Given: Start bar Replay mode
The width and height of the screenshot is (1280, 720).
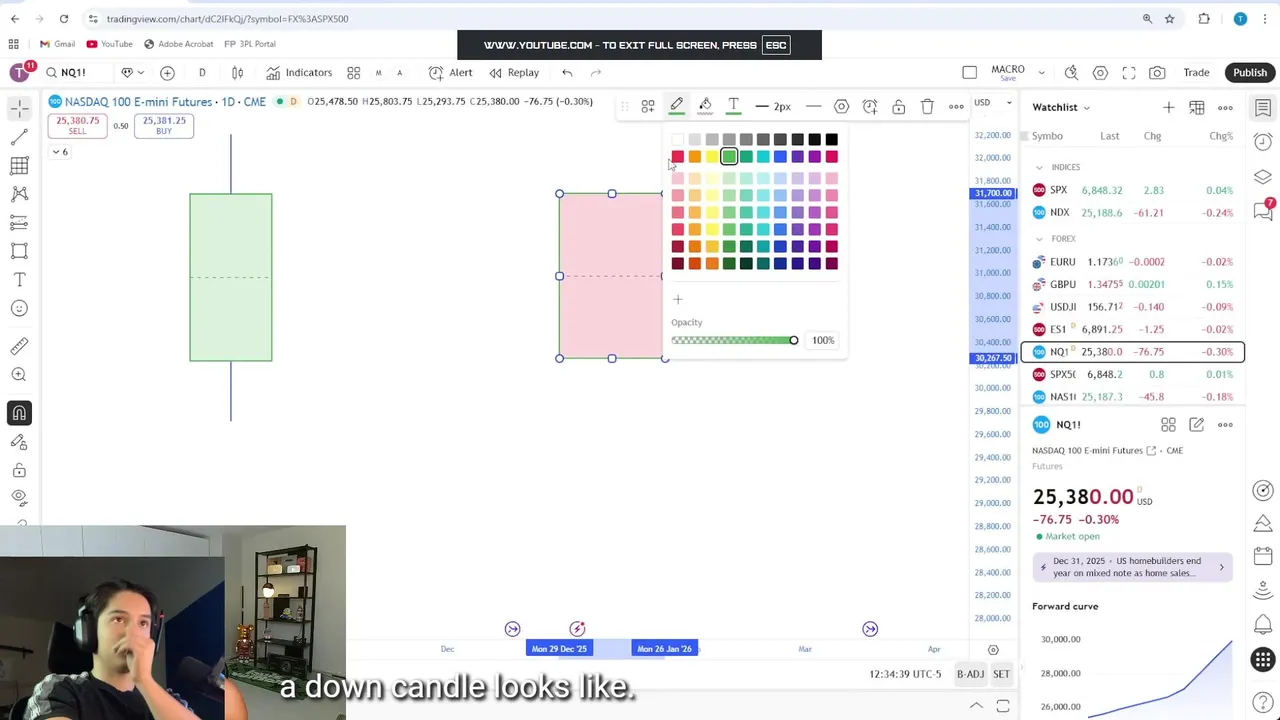Looking at the screenshot, I should point(514,72).
